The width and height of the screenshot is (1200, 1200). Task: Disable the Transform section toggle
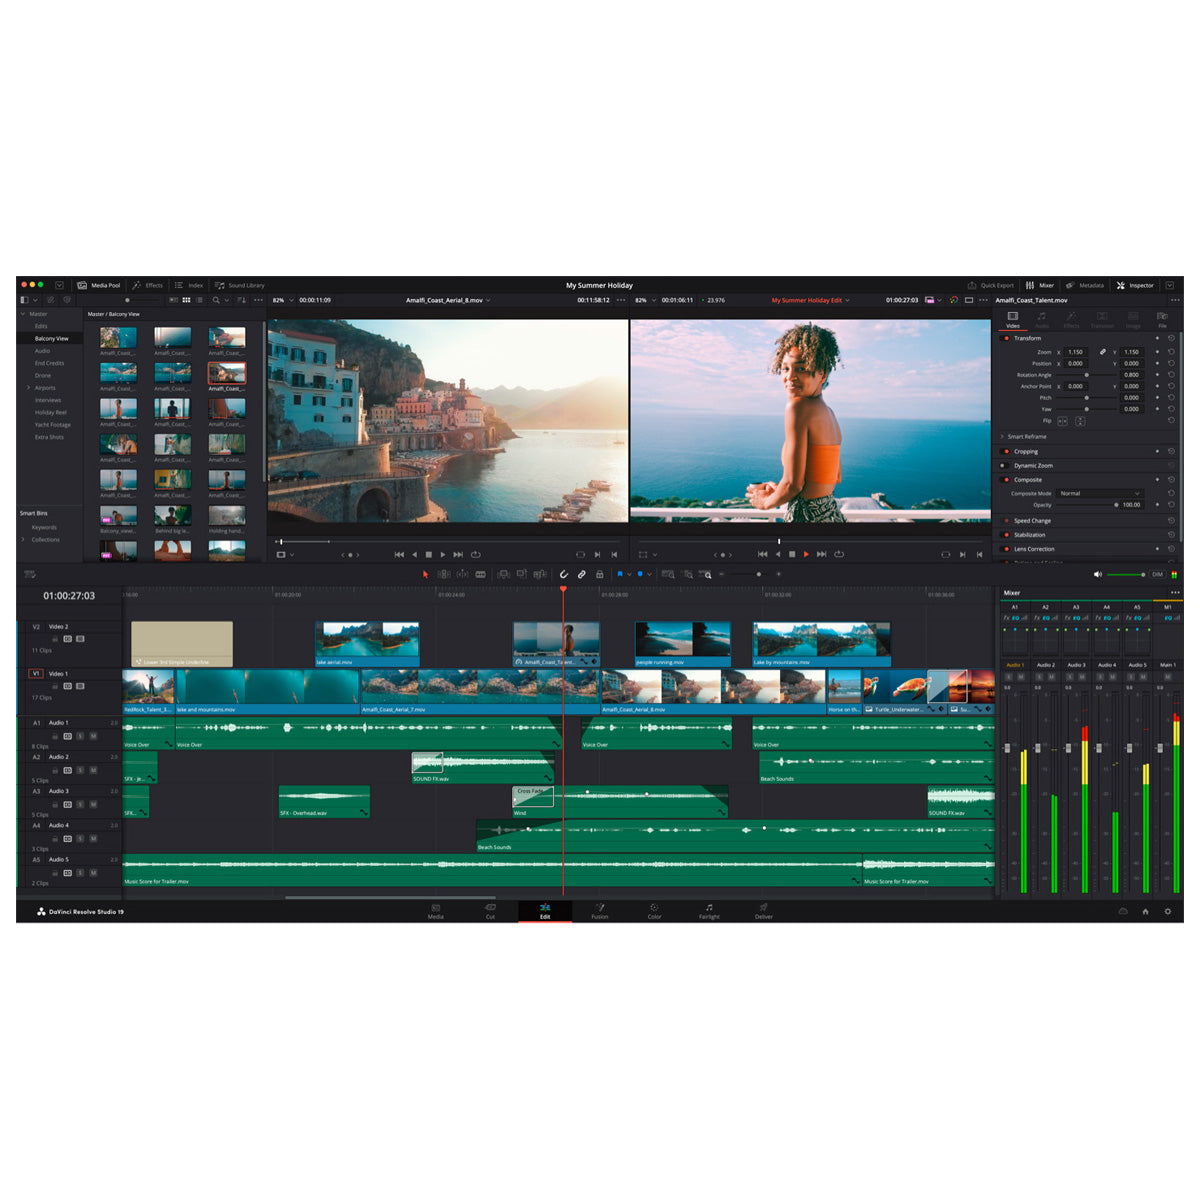tap(1006, 339)
